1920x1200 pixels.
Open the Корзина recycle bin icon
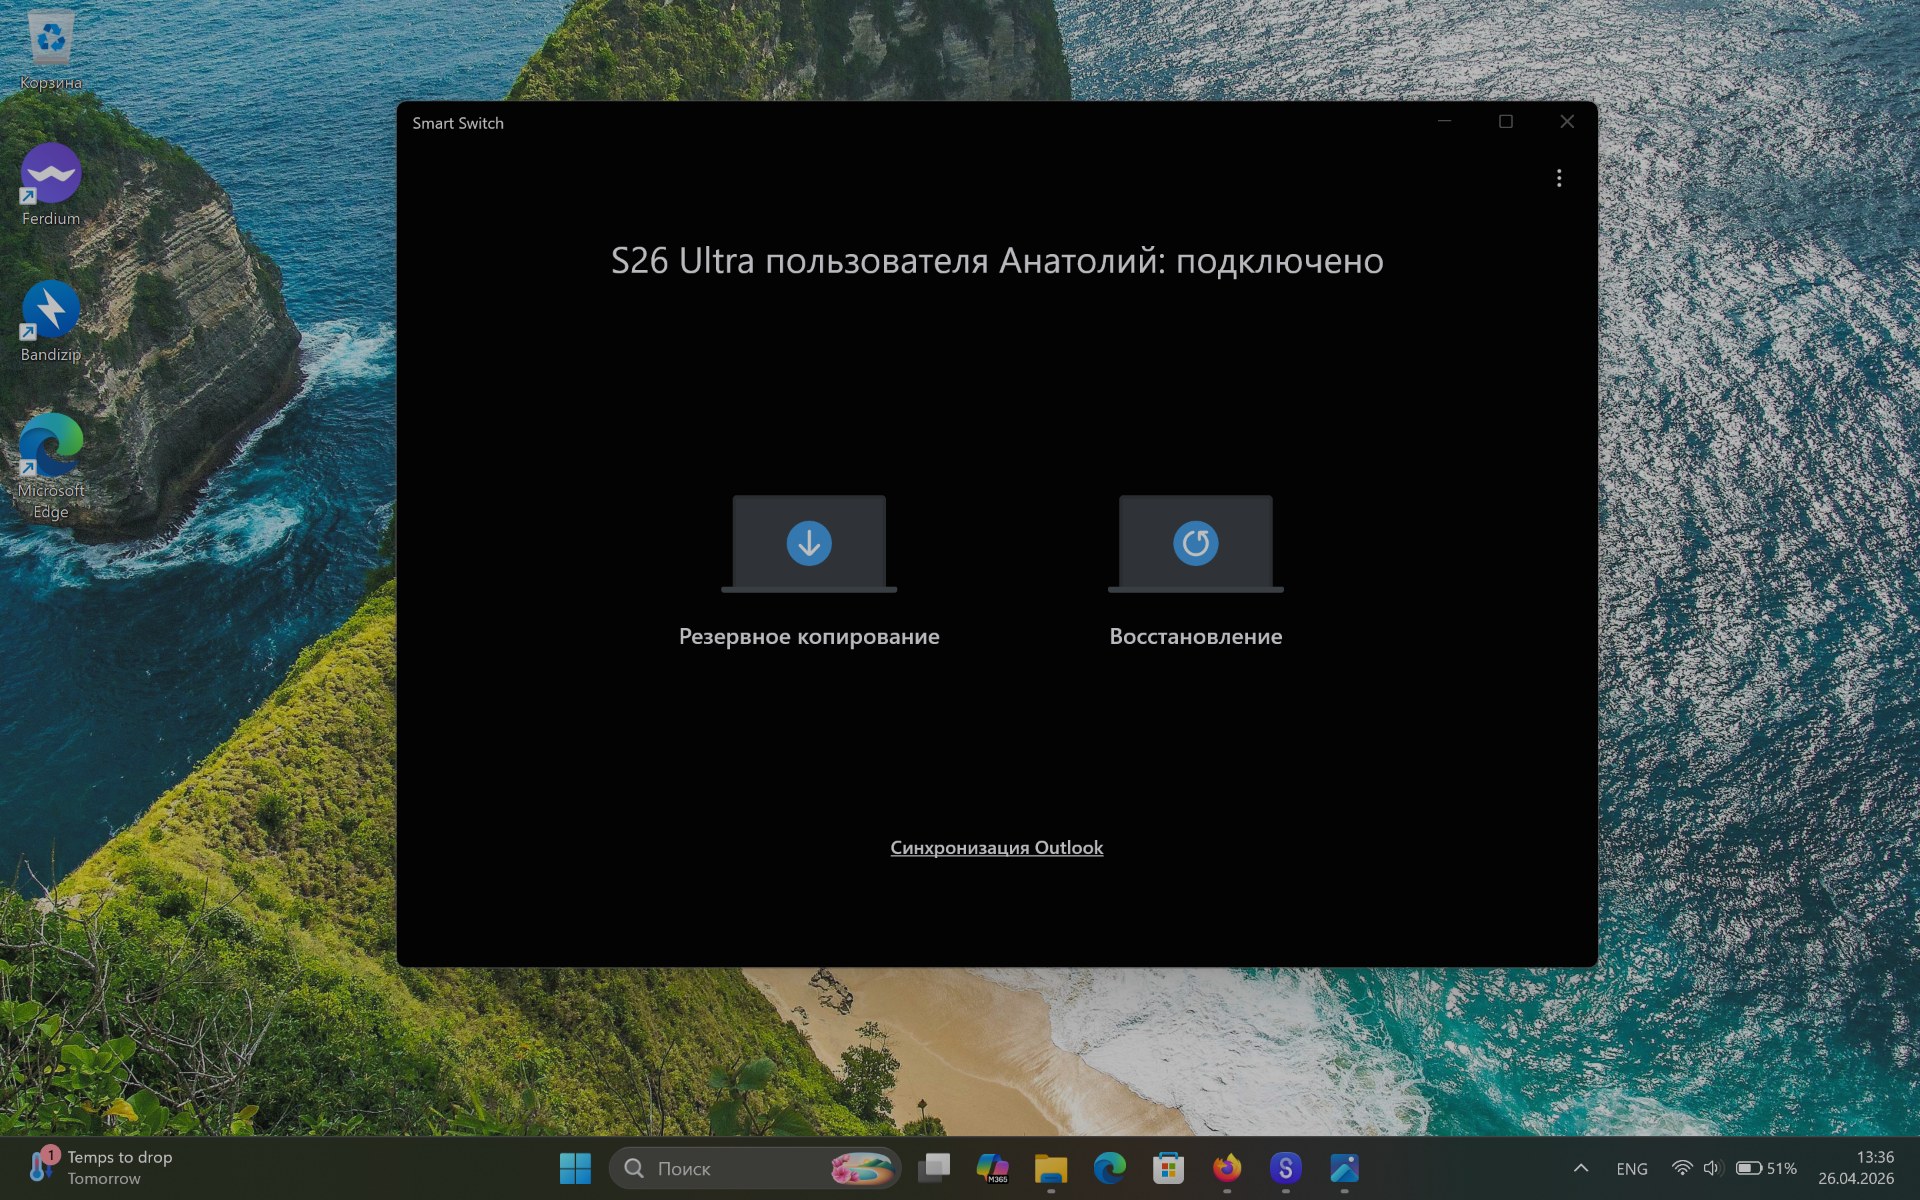(51, 40)
